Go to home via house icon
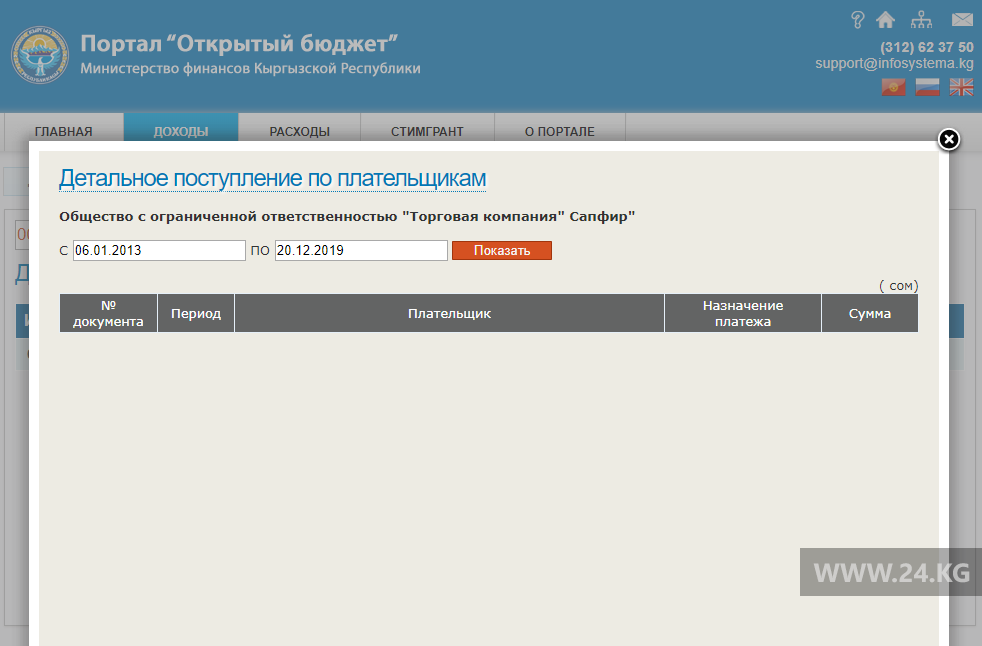Viewport: 982px width, 646px height. coord(885,20)
